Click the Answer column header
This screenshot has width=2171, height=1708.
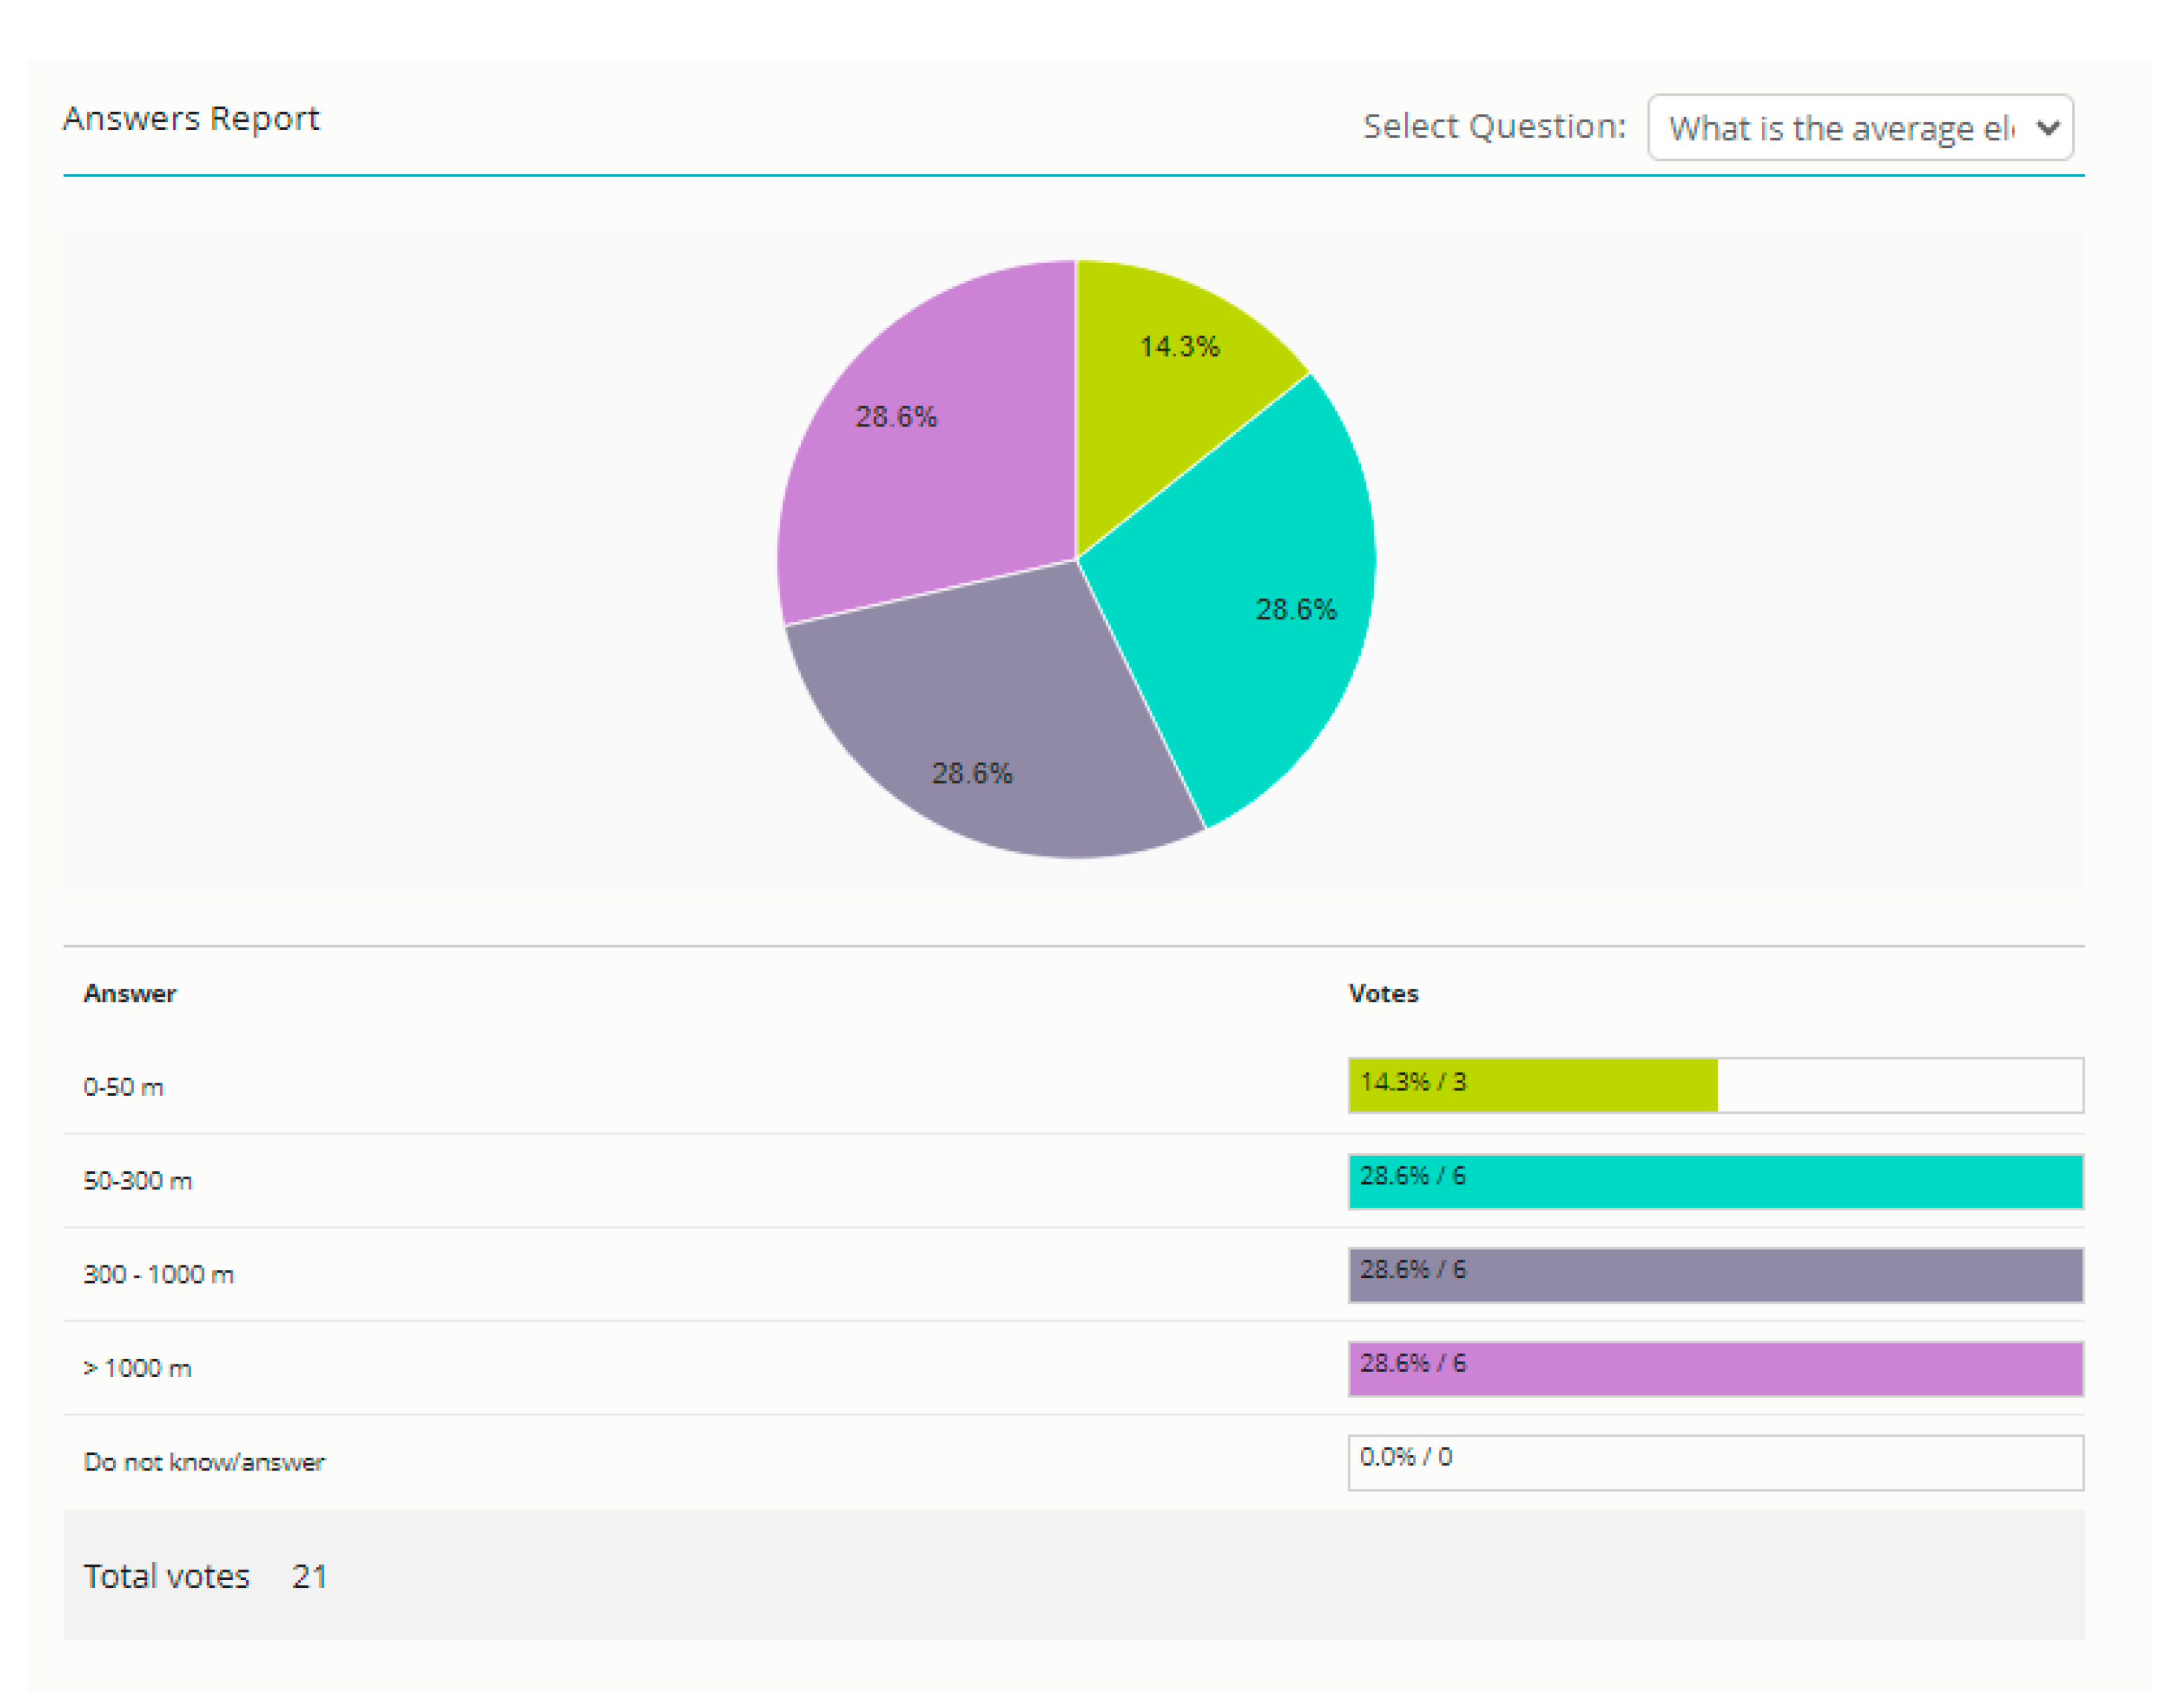[129, 993]
